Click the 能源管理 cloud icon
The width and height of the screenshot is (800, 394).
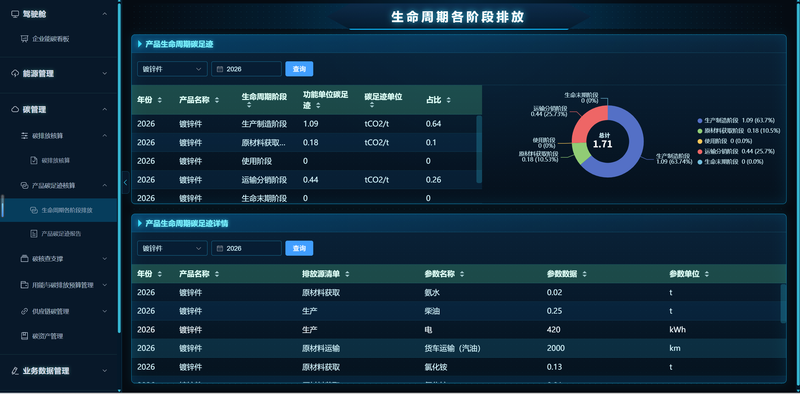(x=15, y=73)
